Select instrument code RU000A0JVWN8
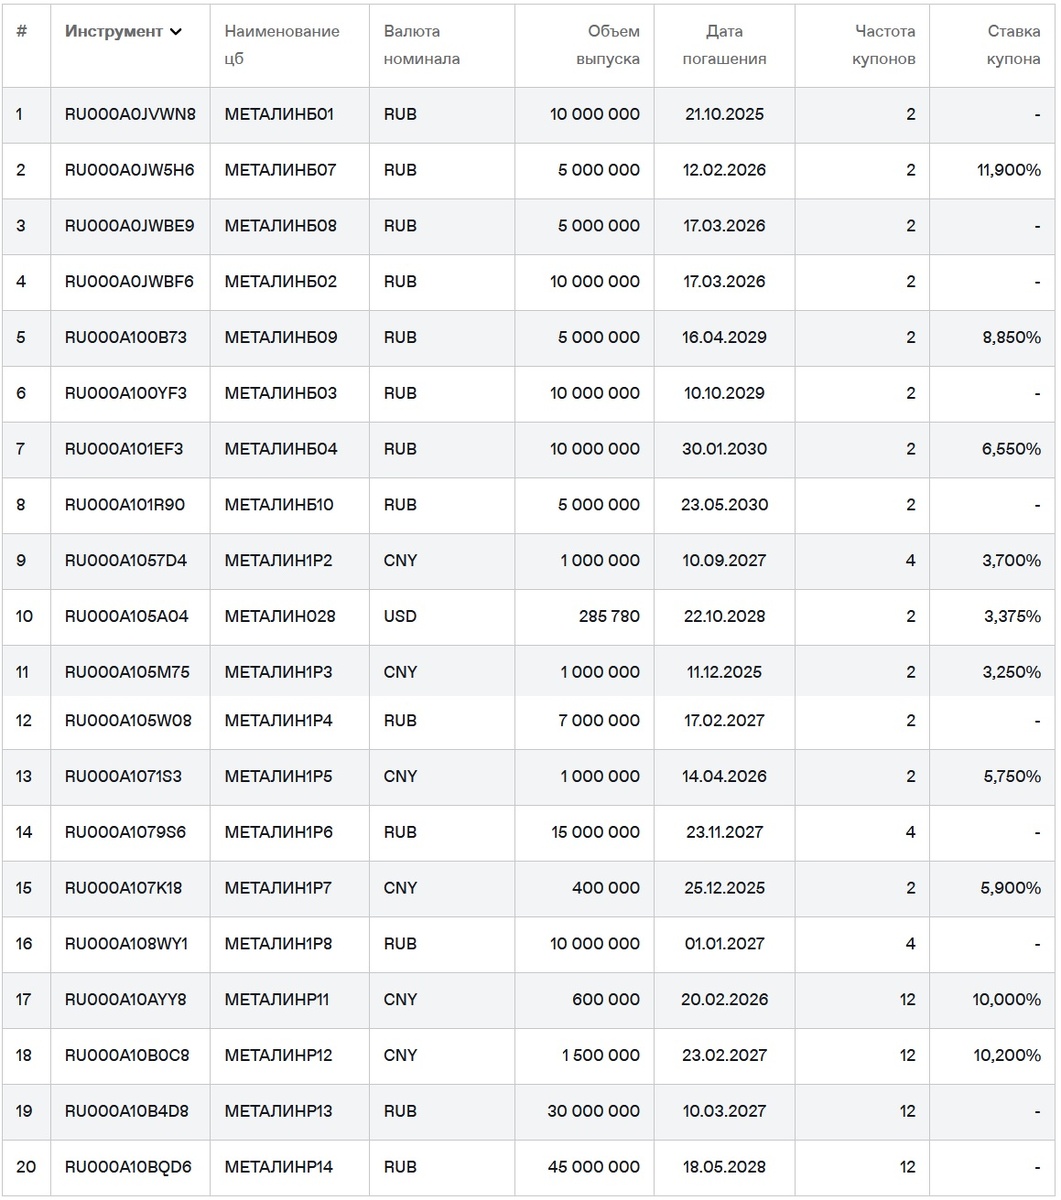Image resolution: width=1061 pixels, height=1200 pixels. tap(130, 115)
